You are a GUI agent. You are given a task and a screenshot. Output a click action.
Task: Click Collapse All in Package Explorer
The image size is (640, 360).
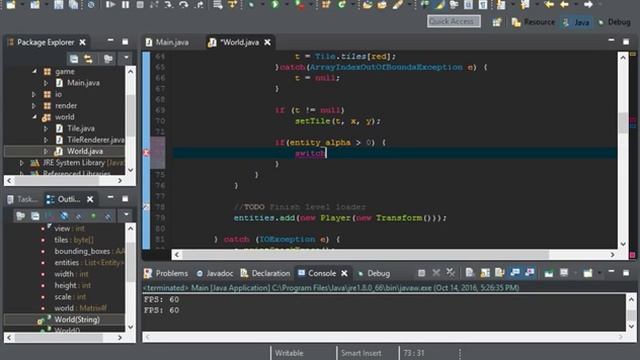[x=74, y=59]
